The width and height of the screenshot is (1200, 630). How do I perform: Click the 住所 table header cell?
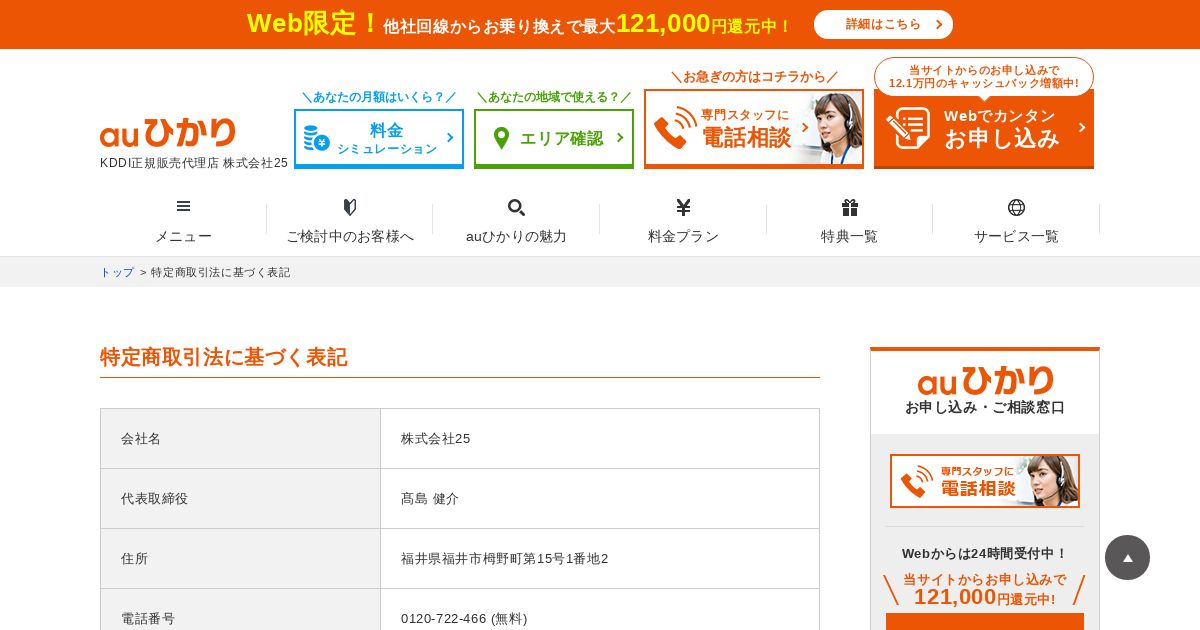tap(240, 558)
